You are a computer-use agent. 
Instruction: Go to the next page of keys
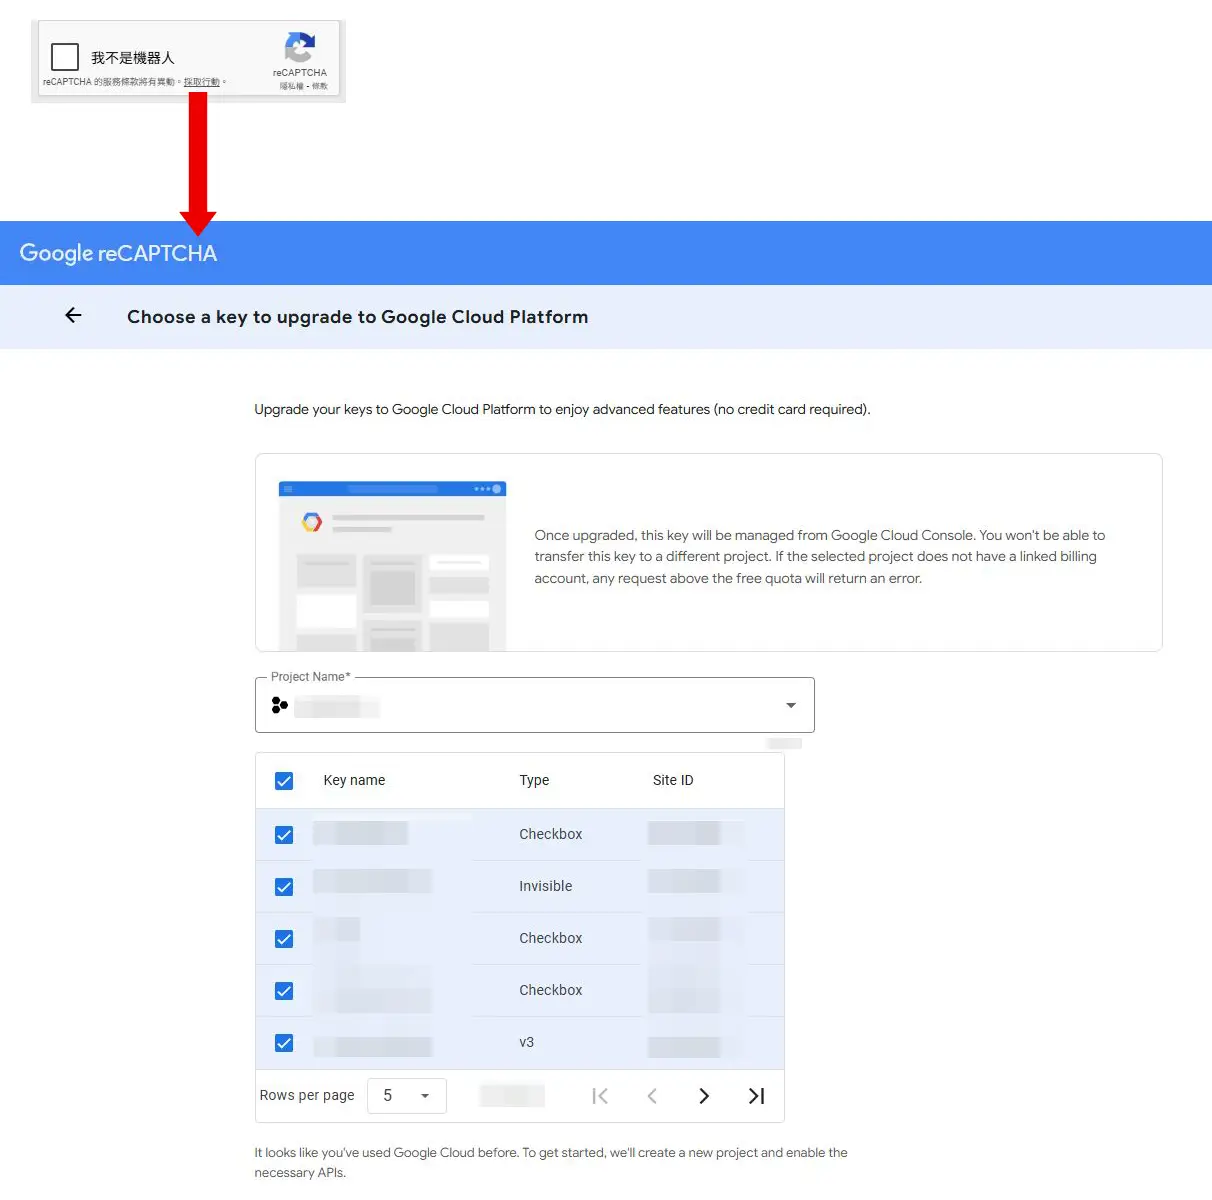704,1096
